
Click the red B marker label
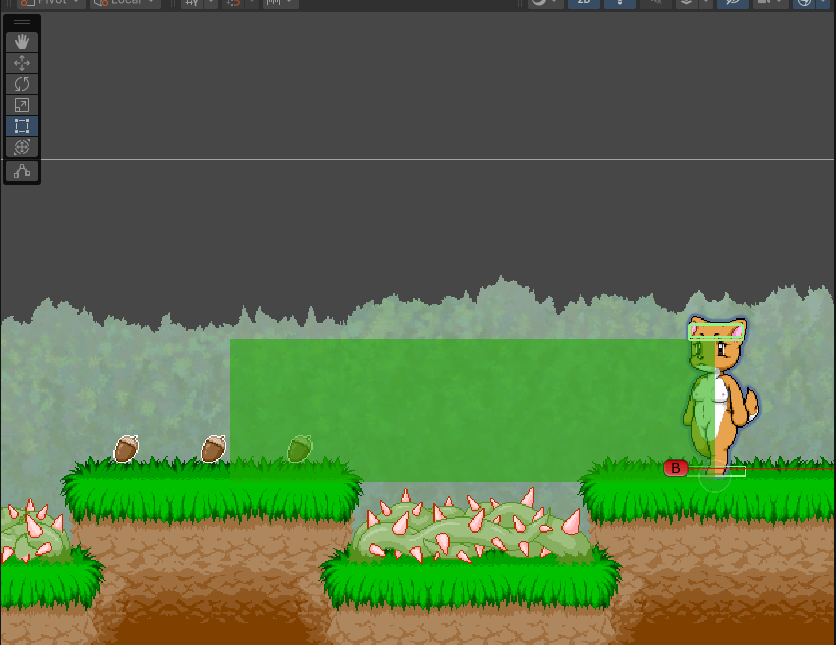(676, 468)
